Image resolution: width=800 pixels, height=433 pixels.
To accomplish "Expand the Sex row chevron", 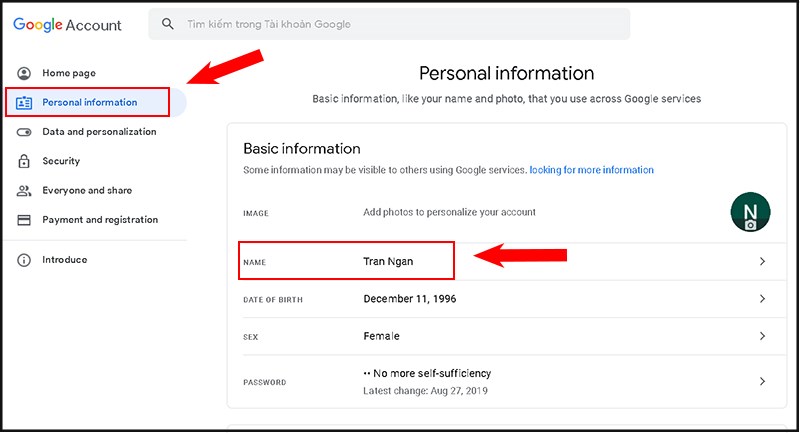I will 762,336.
